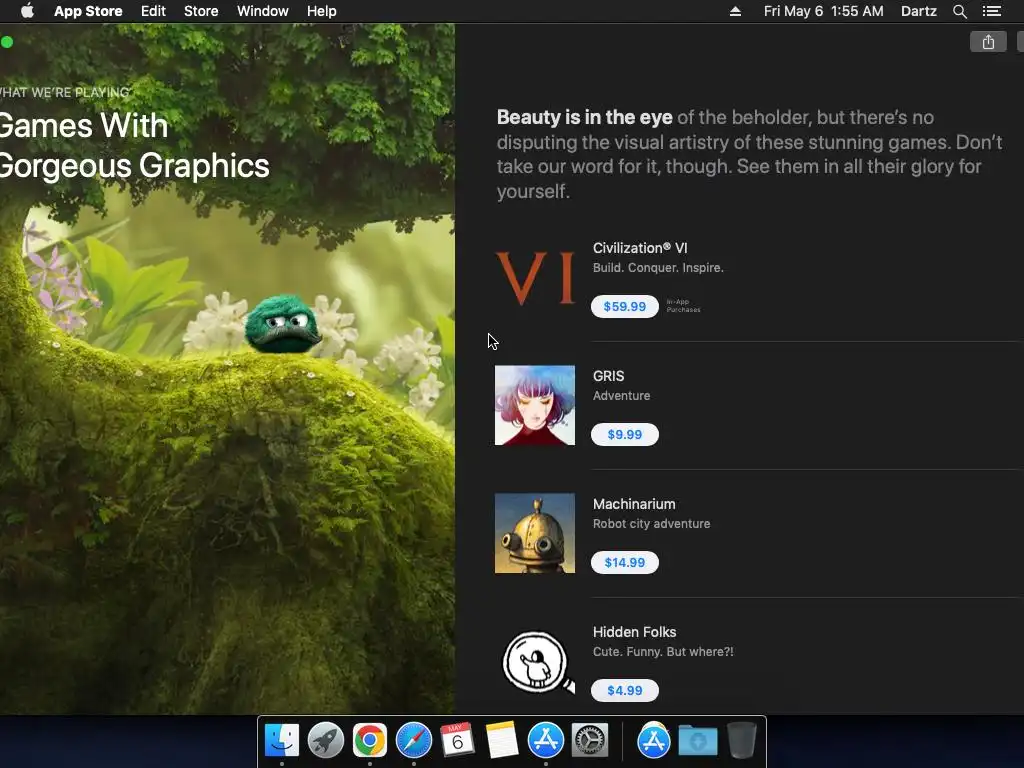Click the Dartz user name in menu bar
Viewport: 1024px width, 768px height.
919,11
